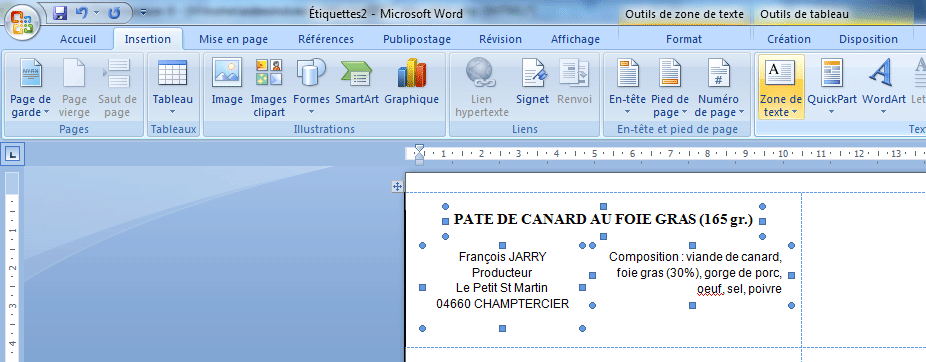Open the En-tête dropdown
The width and height of the screenshot is (926, 362).
click(627, 87)
